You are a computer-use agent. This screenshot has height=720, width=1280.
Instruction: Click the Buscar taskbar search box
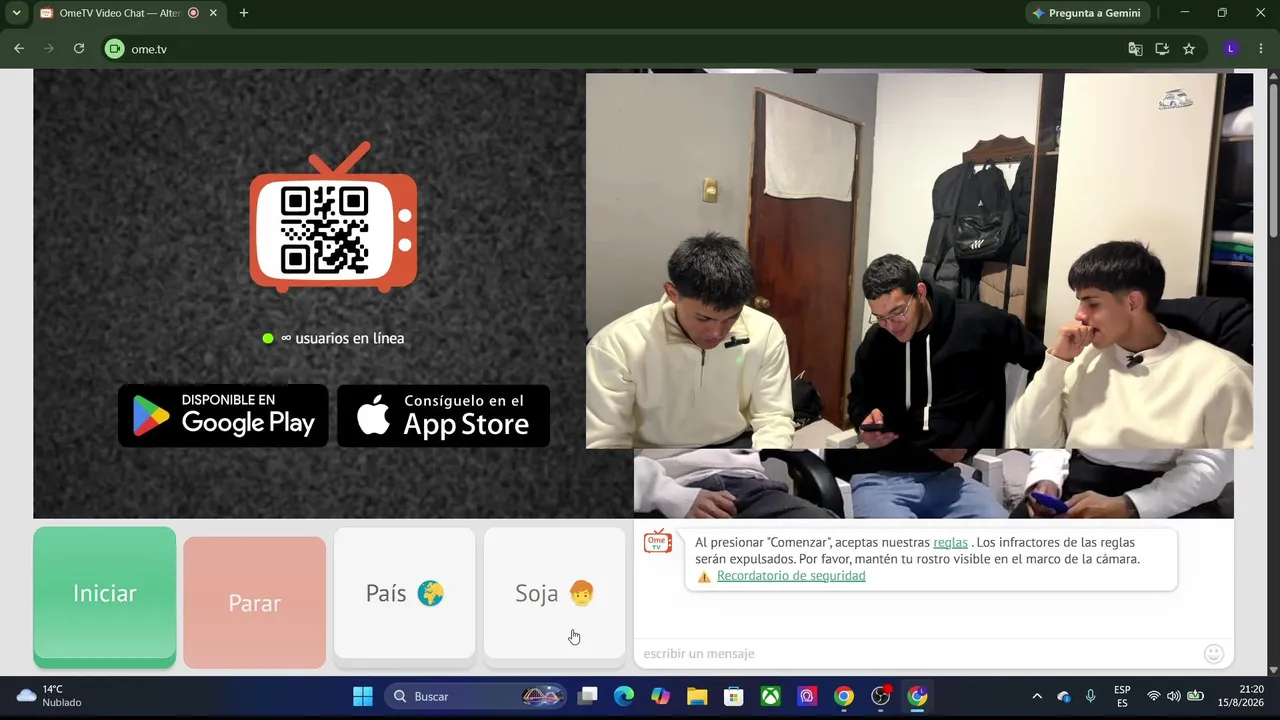click(475, 696)
